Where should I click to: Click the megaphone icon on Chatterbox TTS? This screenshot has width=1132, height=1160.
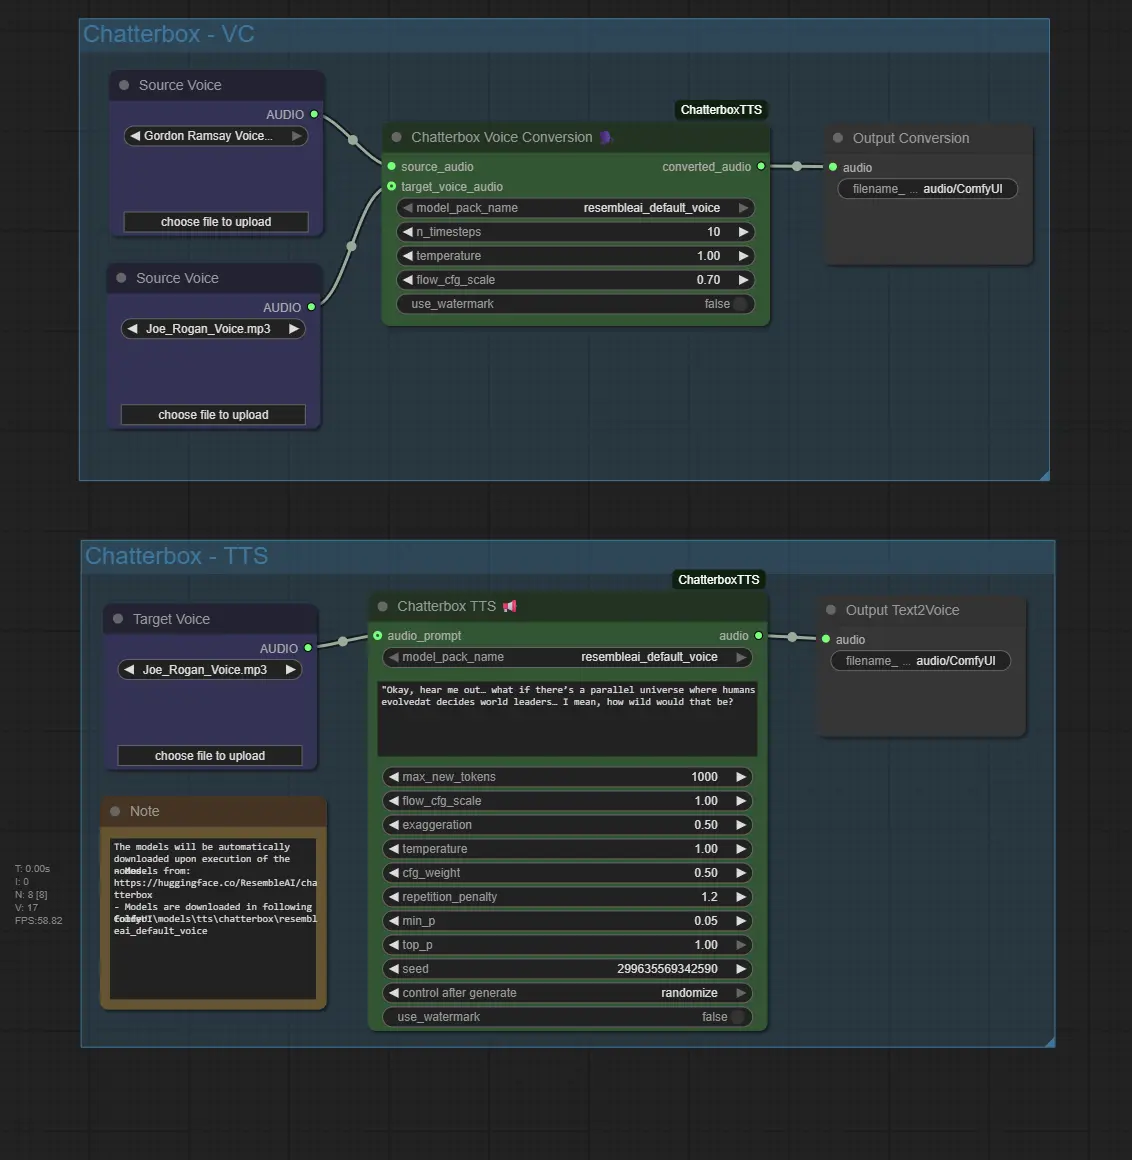510,606
